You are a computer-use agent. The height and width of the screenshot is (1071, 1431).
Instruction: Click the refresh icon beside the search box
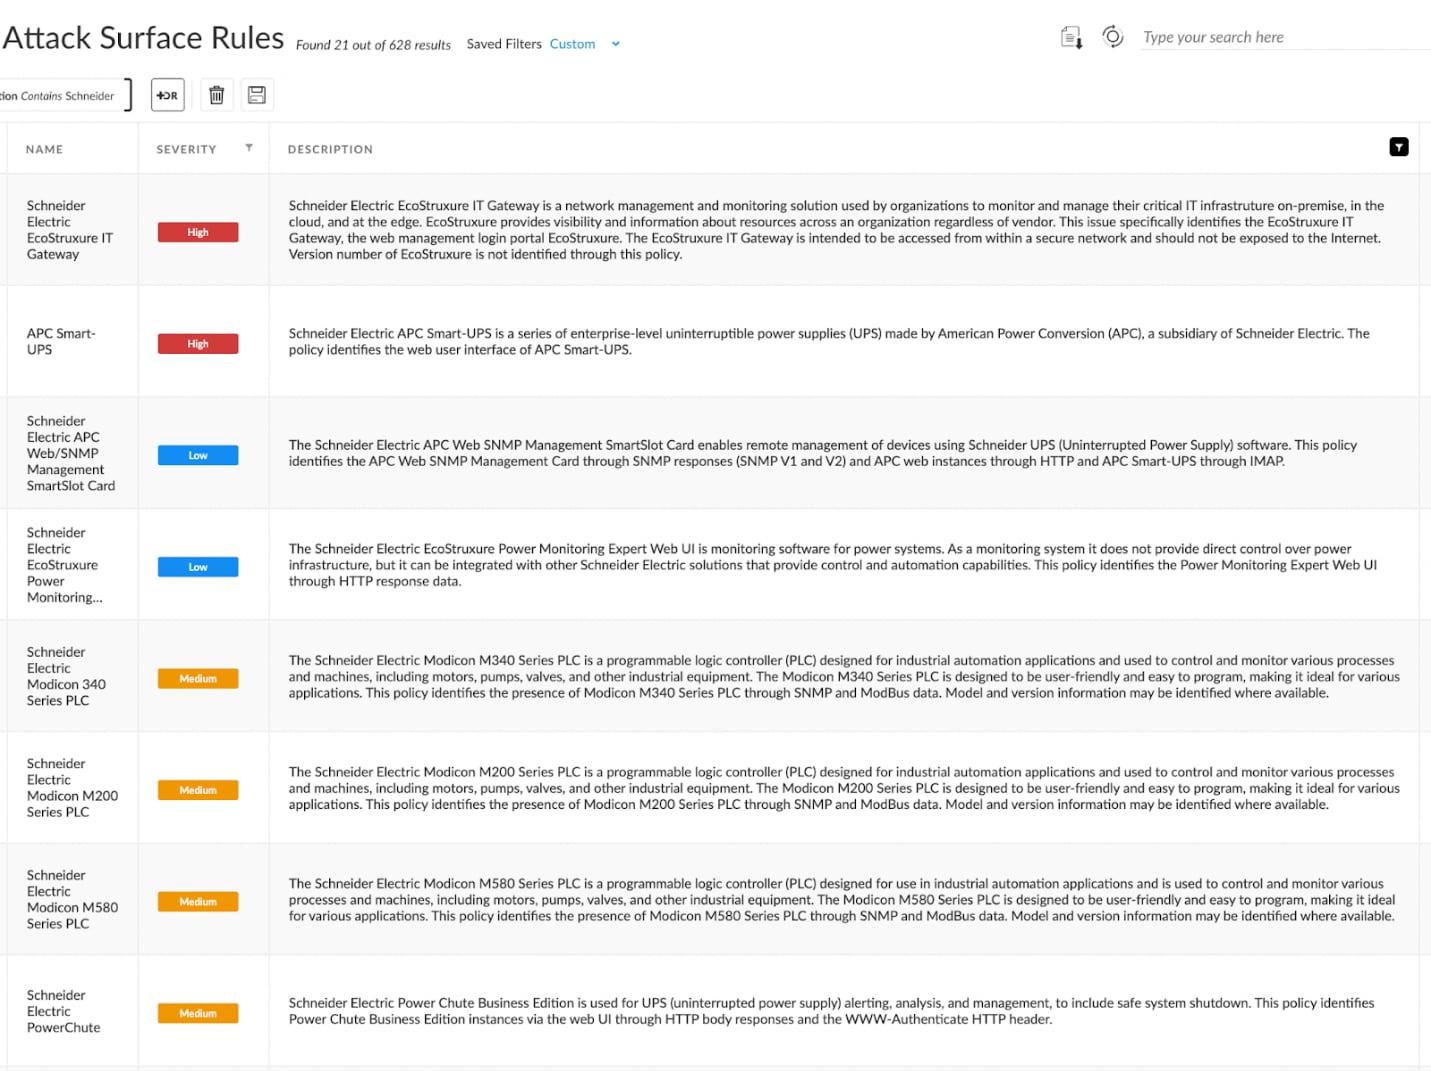pos(1112,37)
